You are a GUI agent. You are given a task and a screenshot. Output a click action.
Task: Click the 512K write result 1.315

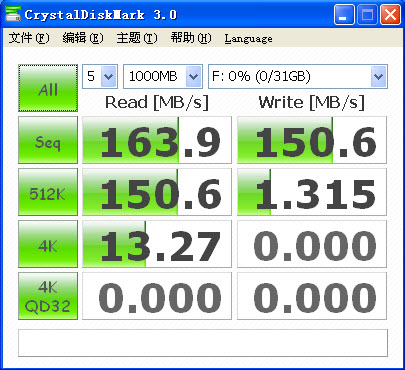[x=312, y=192]
